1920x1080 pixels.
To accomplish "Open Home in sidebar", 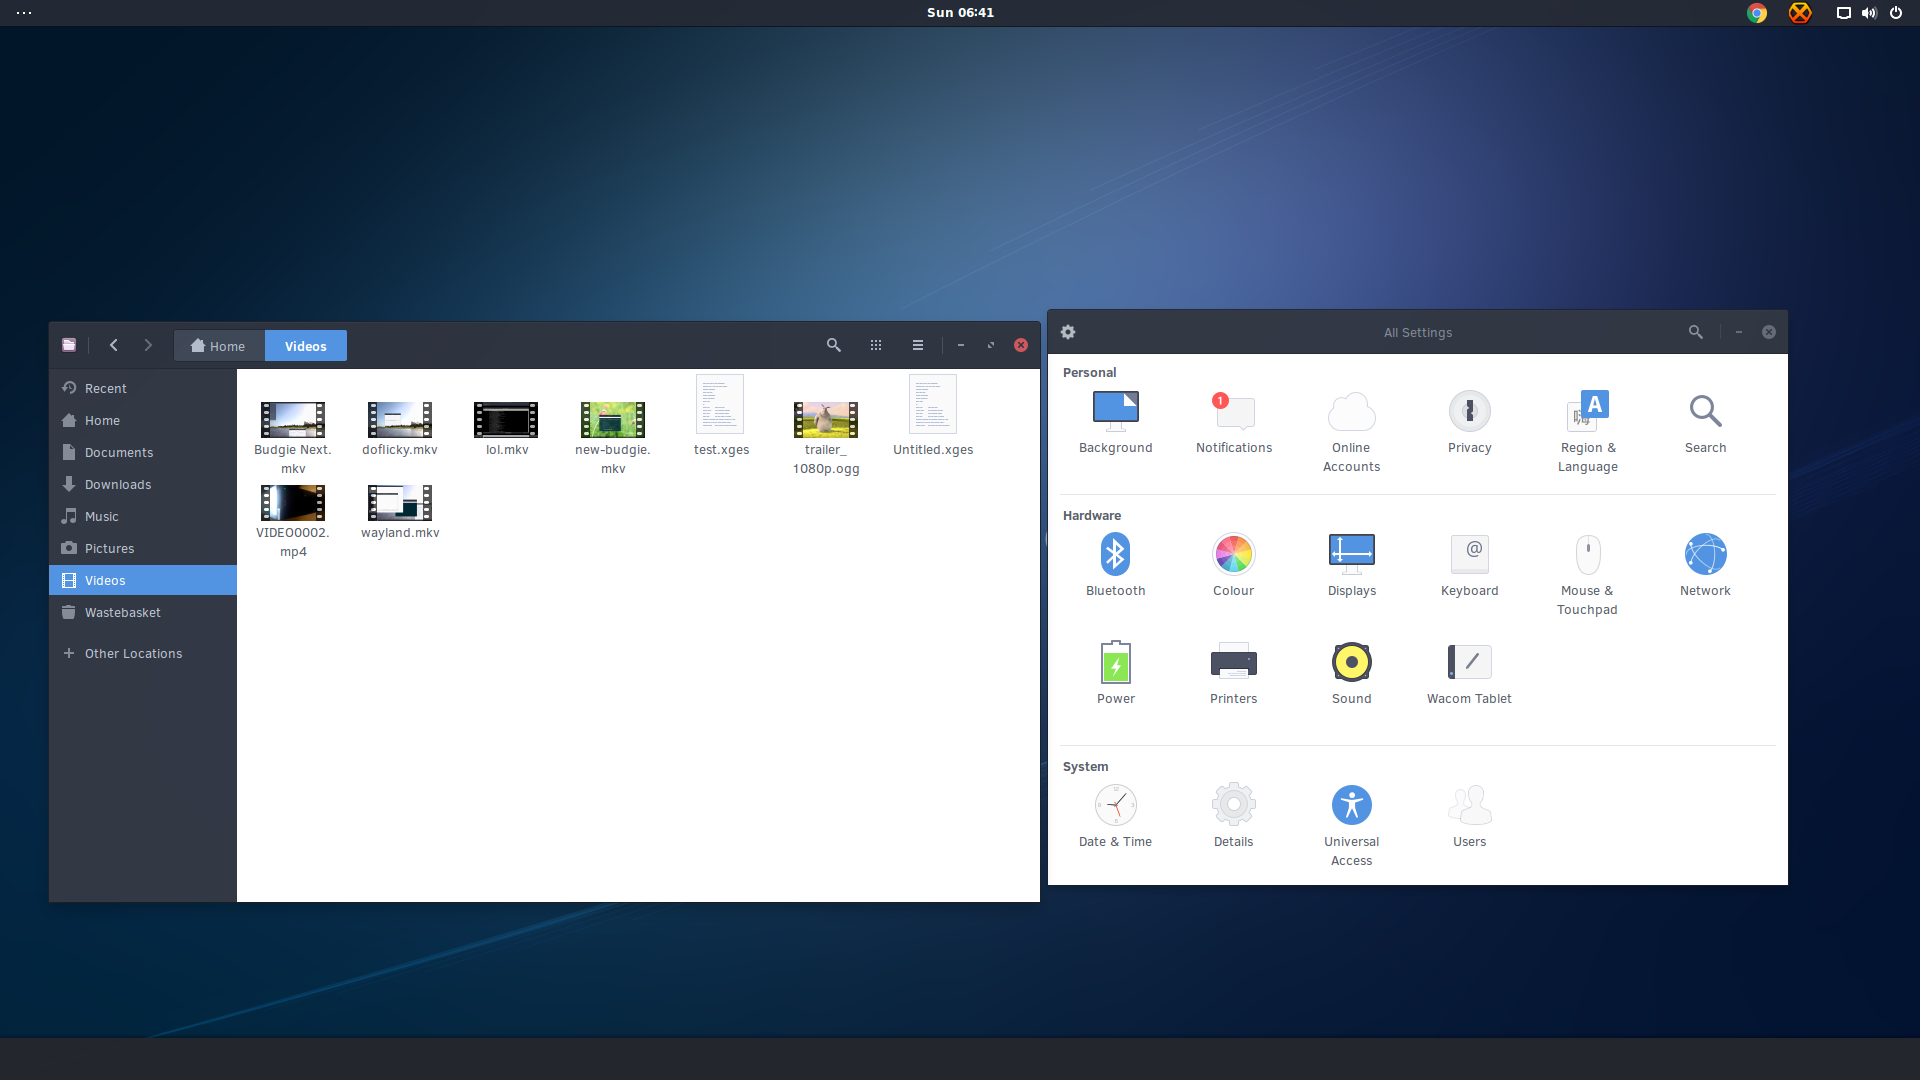I will [x=143, y=420].
